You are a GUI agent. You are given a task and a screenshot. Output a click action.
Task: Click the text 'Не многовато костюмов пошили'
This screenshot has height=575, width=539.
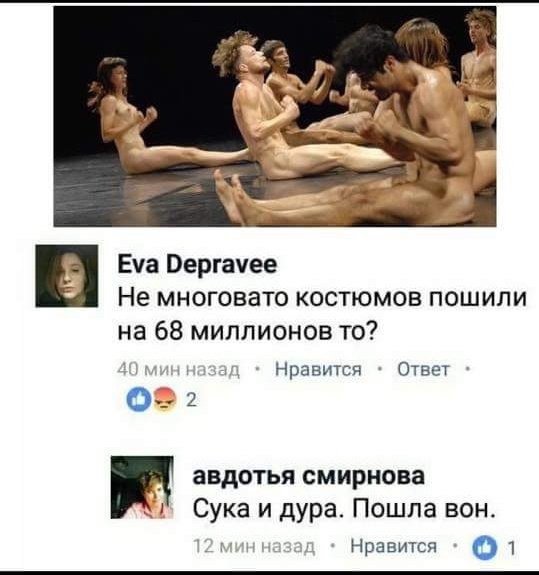click(x=322, y=298)
